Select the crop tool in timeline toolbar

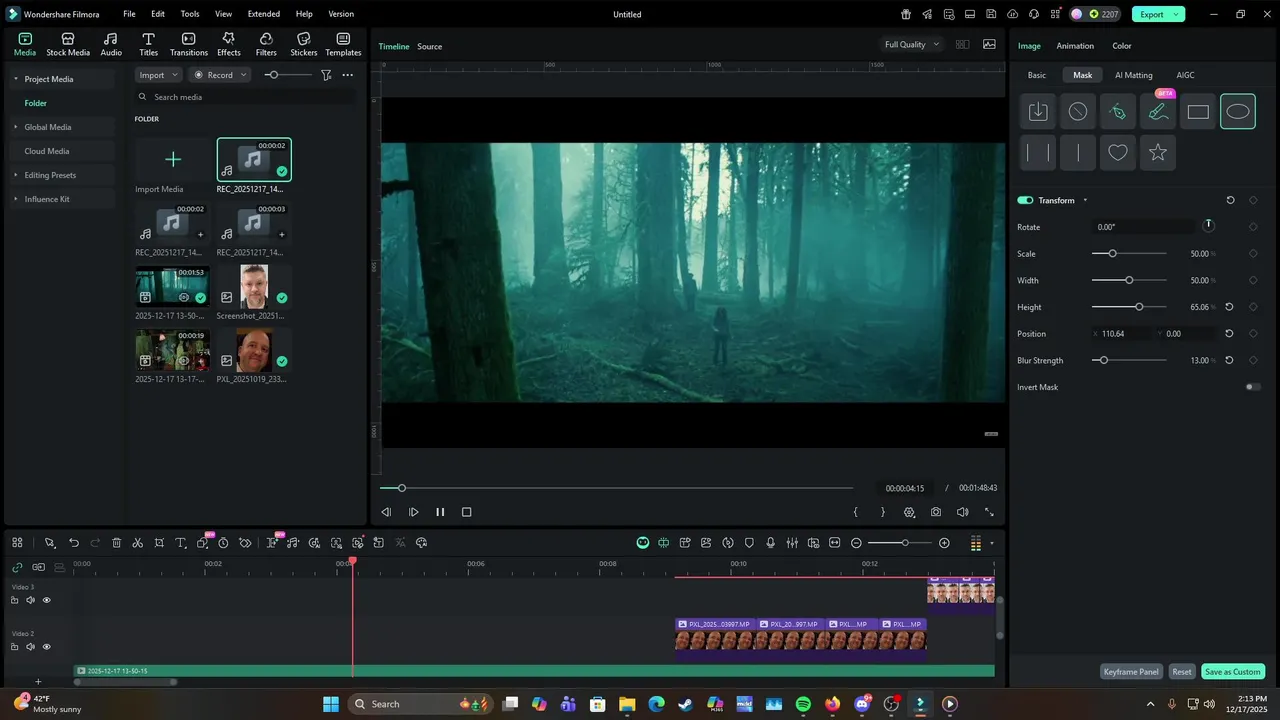tap(159, 543)
